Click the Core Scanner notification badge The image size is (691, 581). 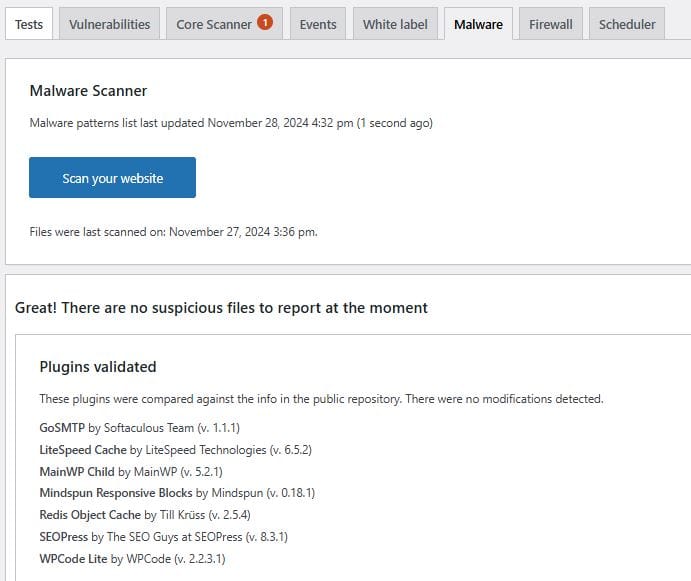[x=265, y=22]
